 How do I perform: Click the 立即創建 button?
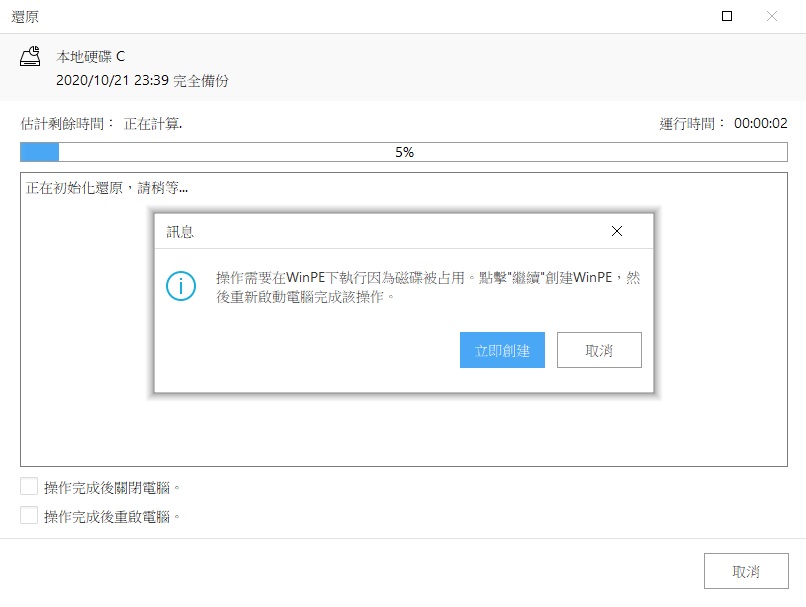[502, 350]
